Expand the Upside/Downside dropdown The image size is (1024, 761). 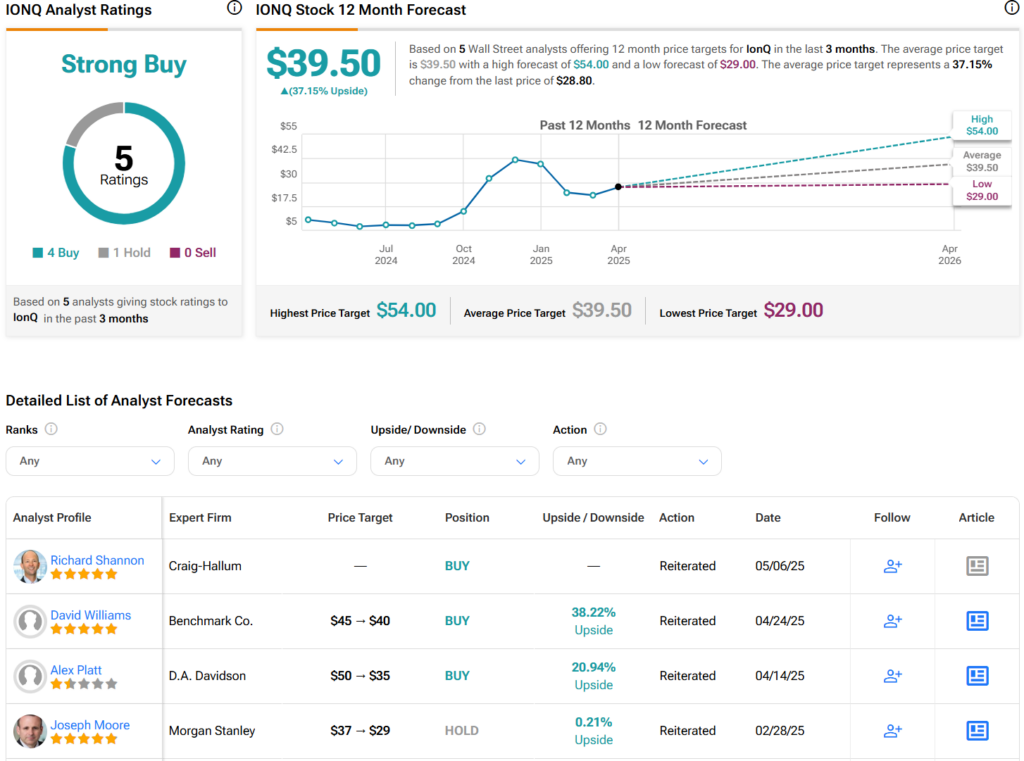(x=455, y=461)
